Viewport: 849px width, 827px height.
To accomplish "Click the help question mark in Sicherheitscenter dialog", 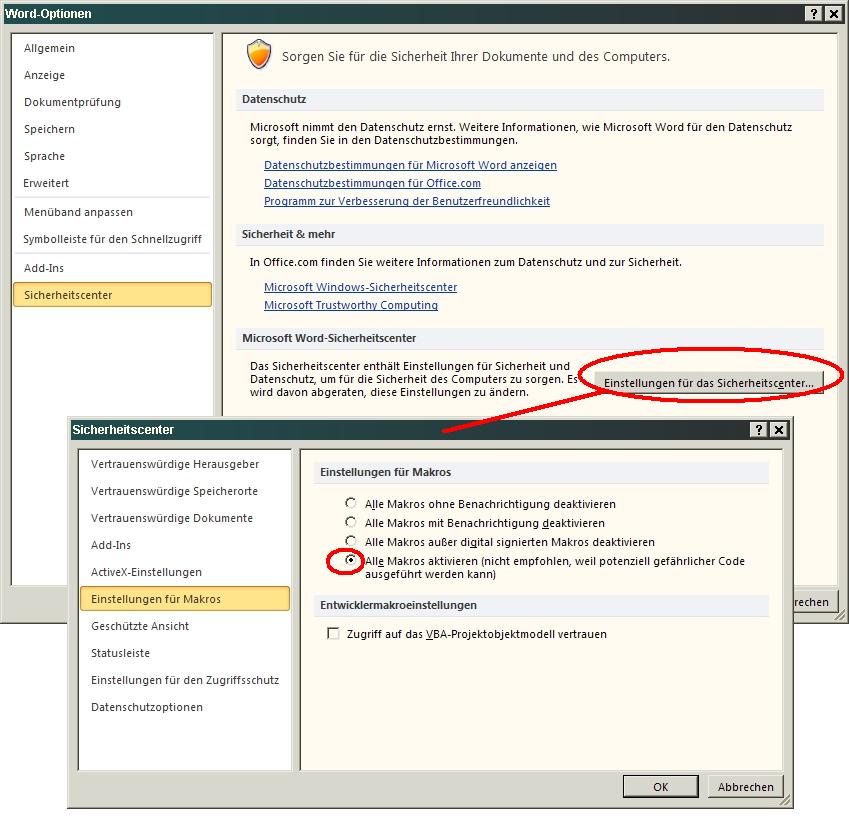I will 760,429.
